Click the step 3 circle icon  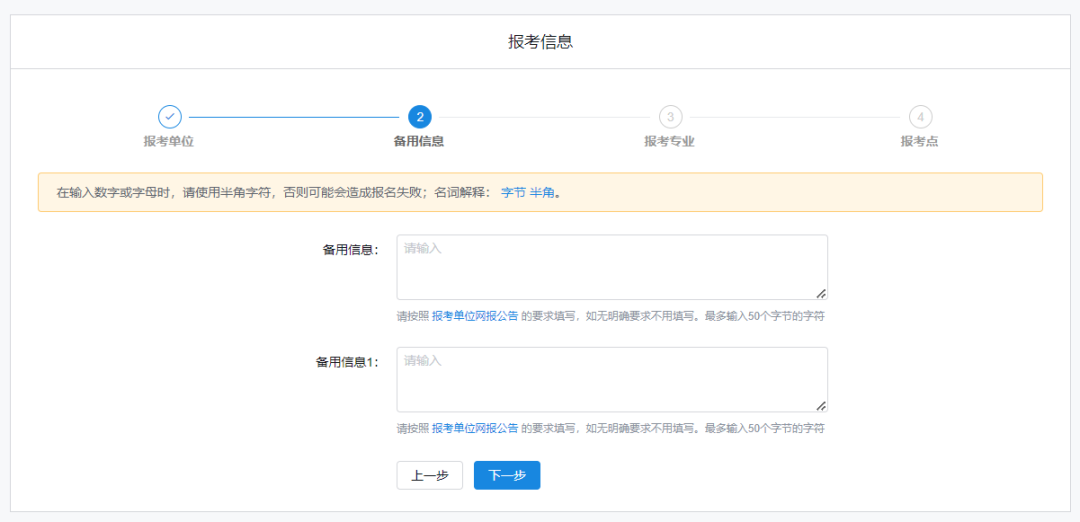click(670, 117)
